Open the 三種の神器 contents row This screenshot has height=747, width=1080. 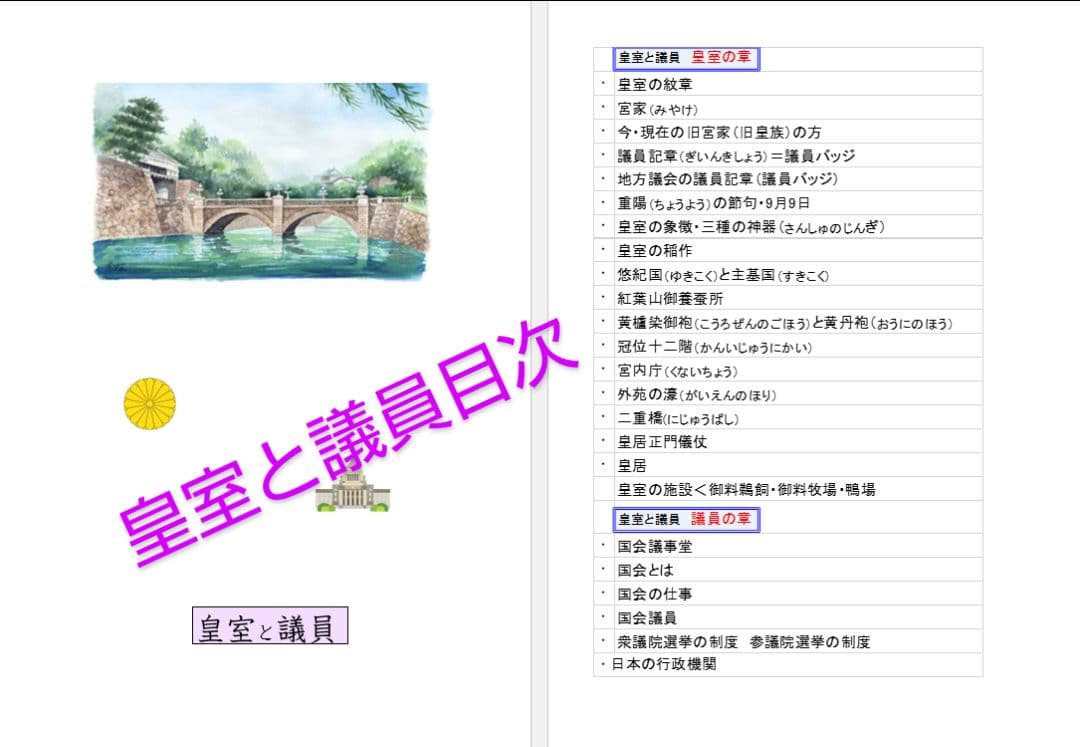750,227
